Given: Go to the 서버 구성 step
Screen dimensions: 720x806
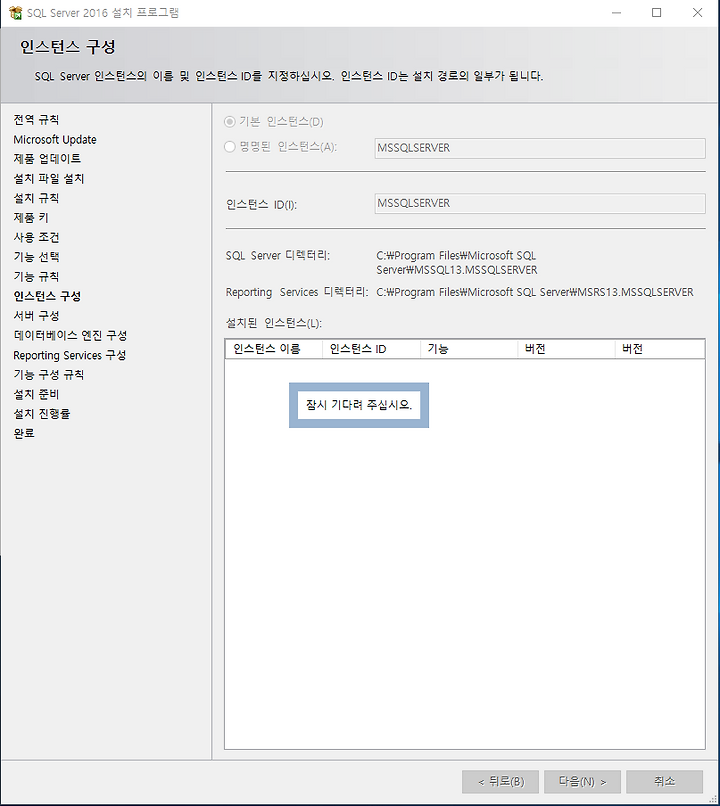Looking at the screenshot, I should pos(36,316).
